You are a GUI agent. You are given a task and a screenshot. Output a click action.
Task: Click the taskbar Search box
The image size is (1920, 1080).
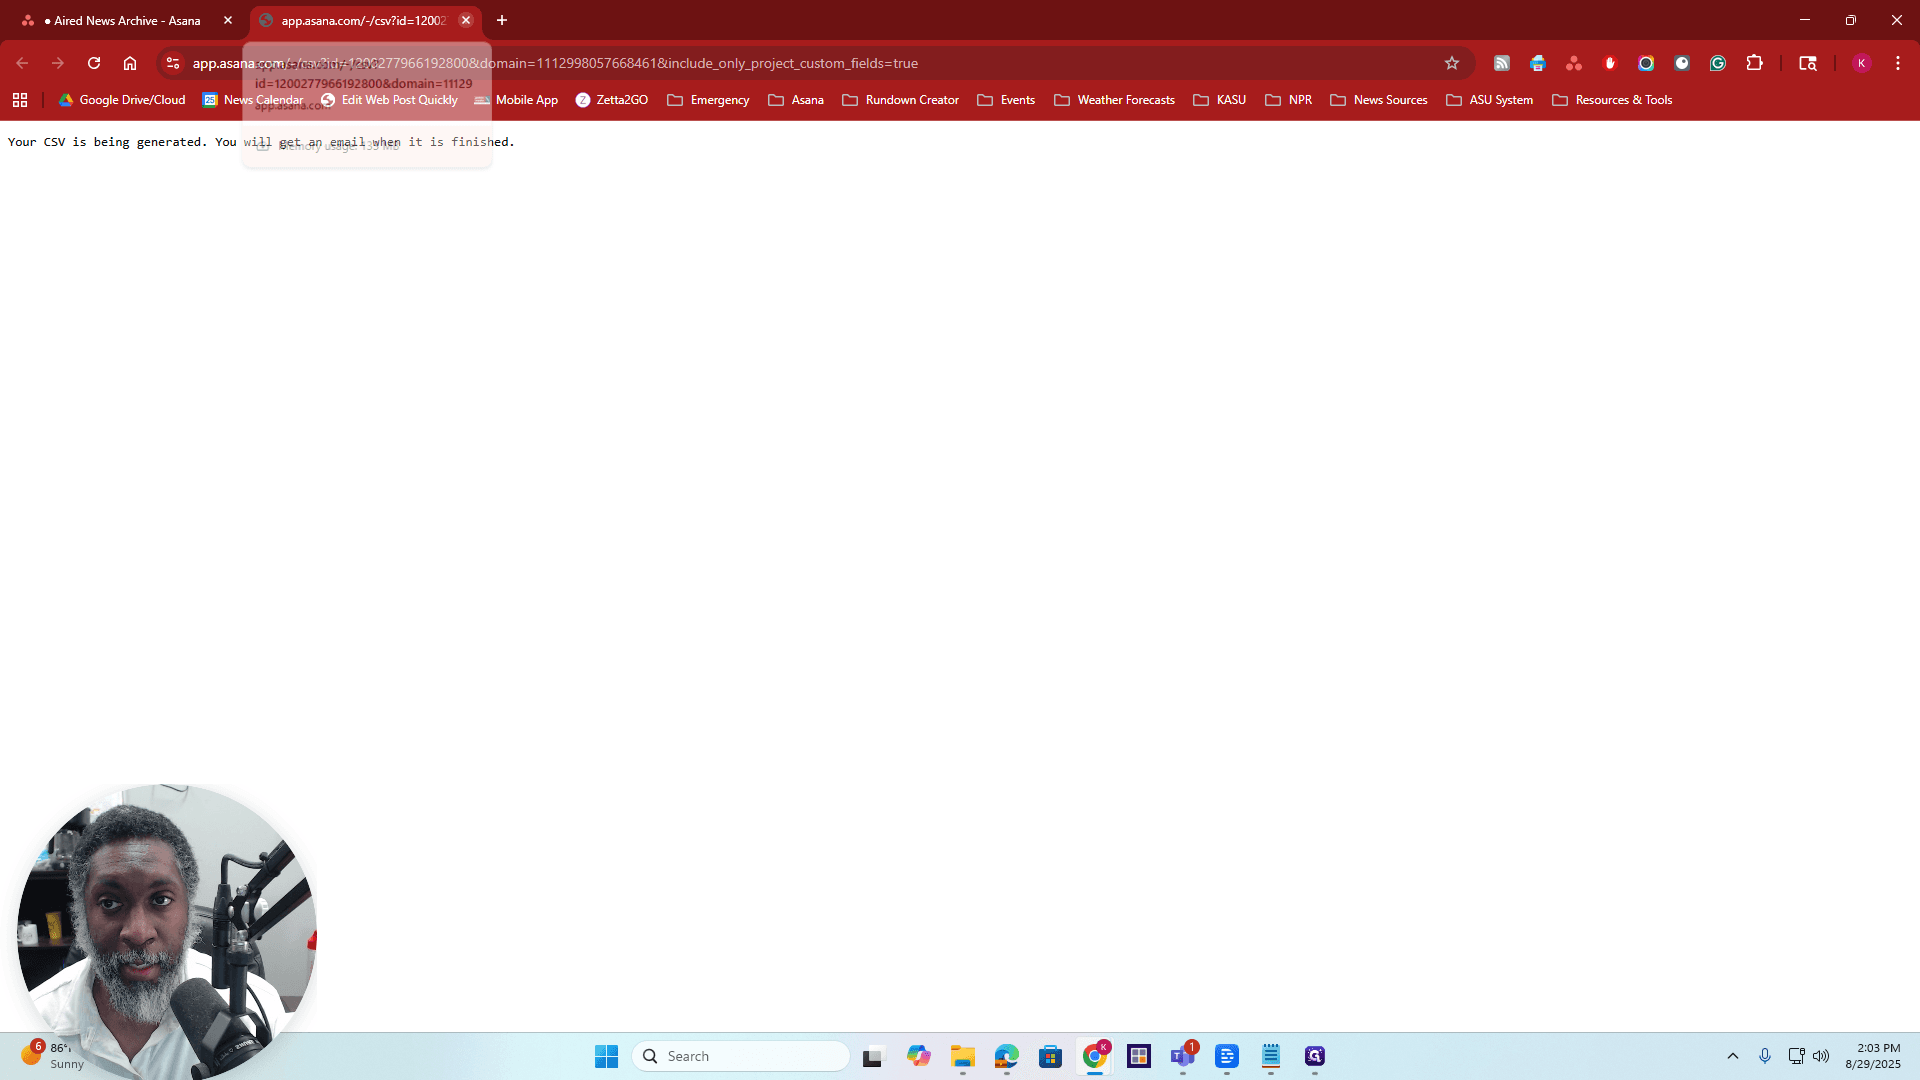(741, 1056)
